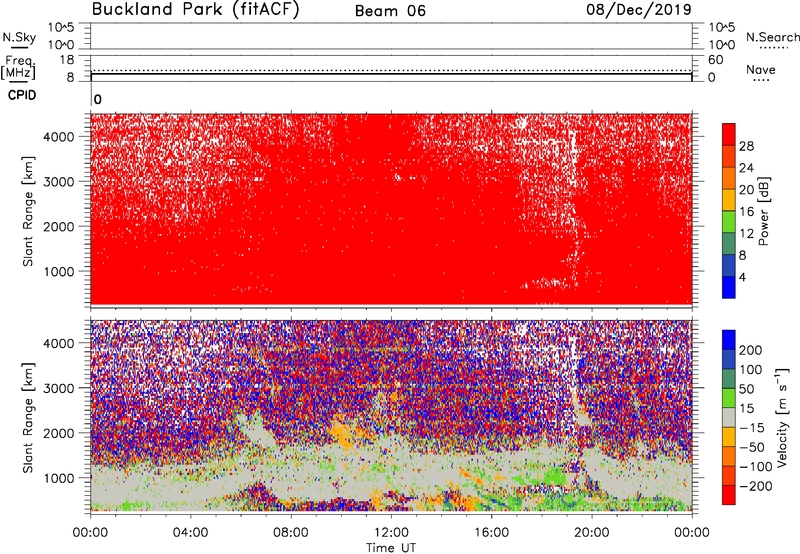The height and width of the screenshot is (554, 800).
Task: Click the power panel 'Slant Range [km]' label
Action: click(28, 211)
